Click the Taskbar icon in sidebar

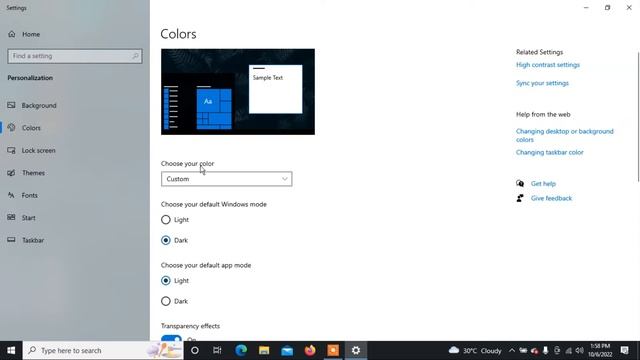(11, 240)
